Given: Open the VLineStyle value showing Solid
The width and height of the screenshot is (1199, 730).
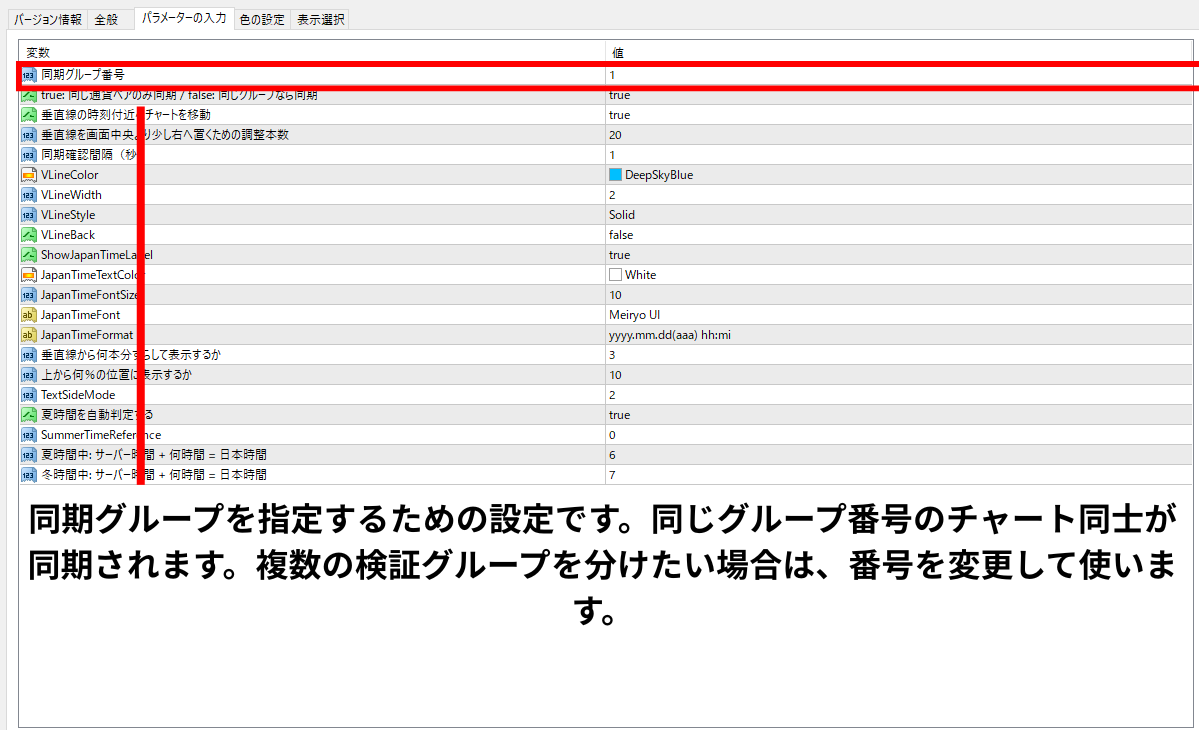Looking at the screenshot, I should click(x=621, y=215).
